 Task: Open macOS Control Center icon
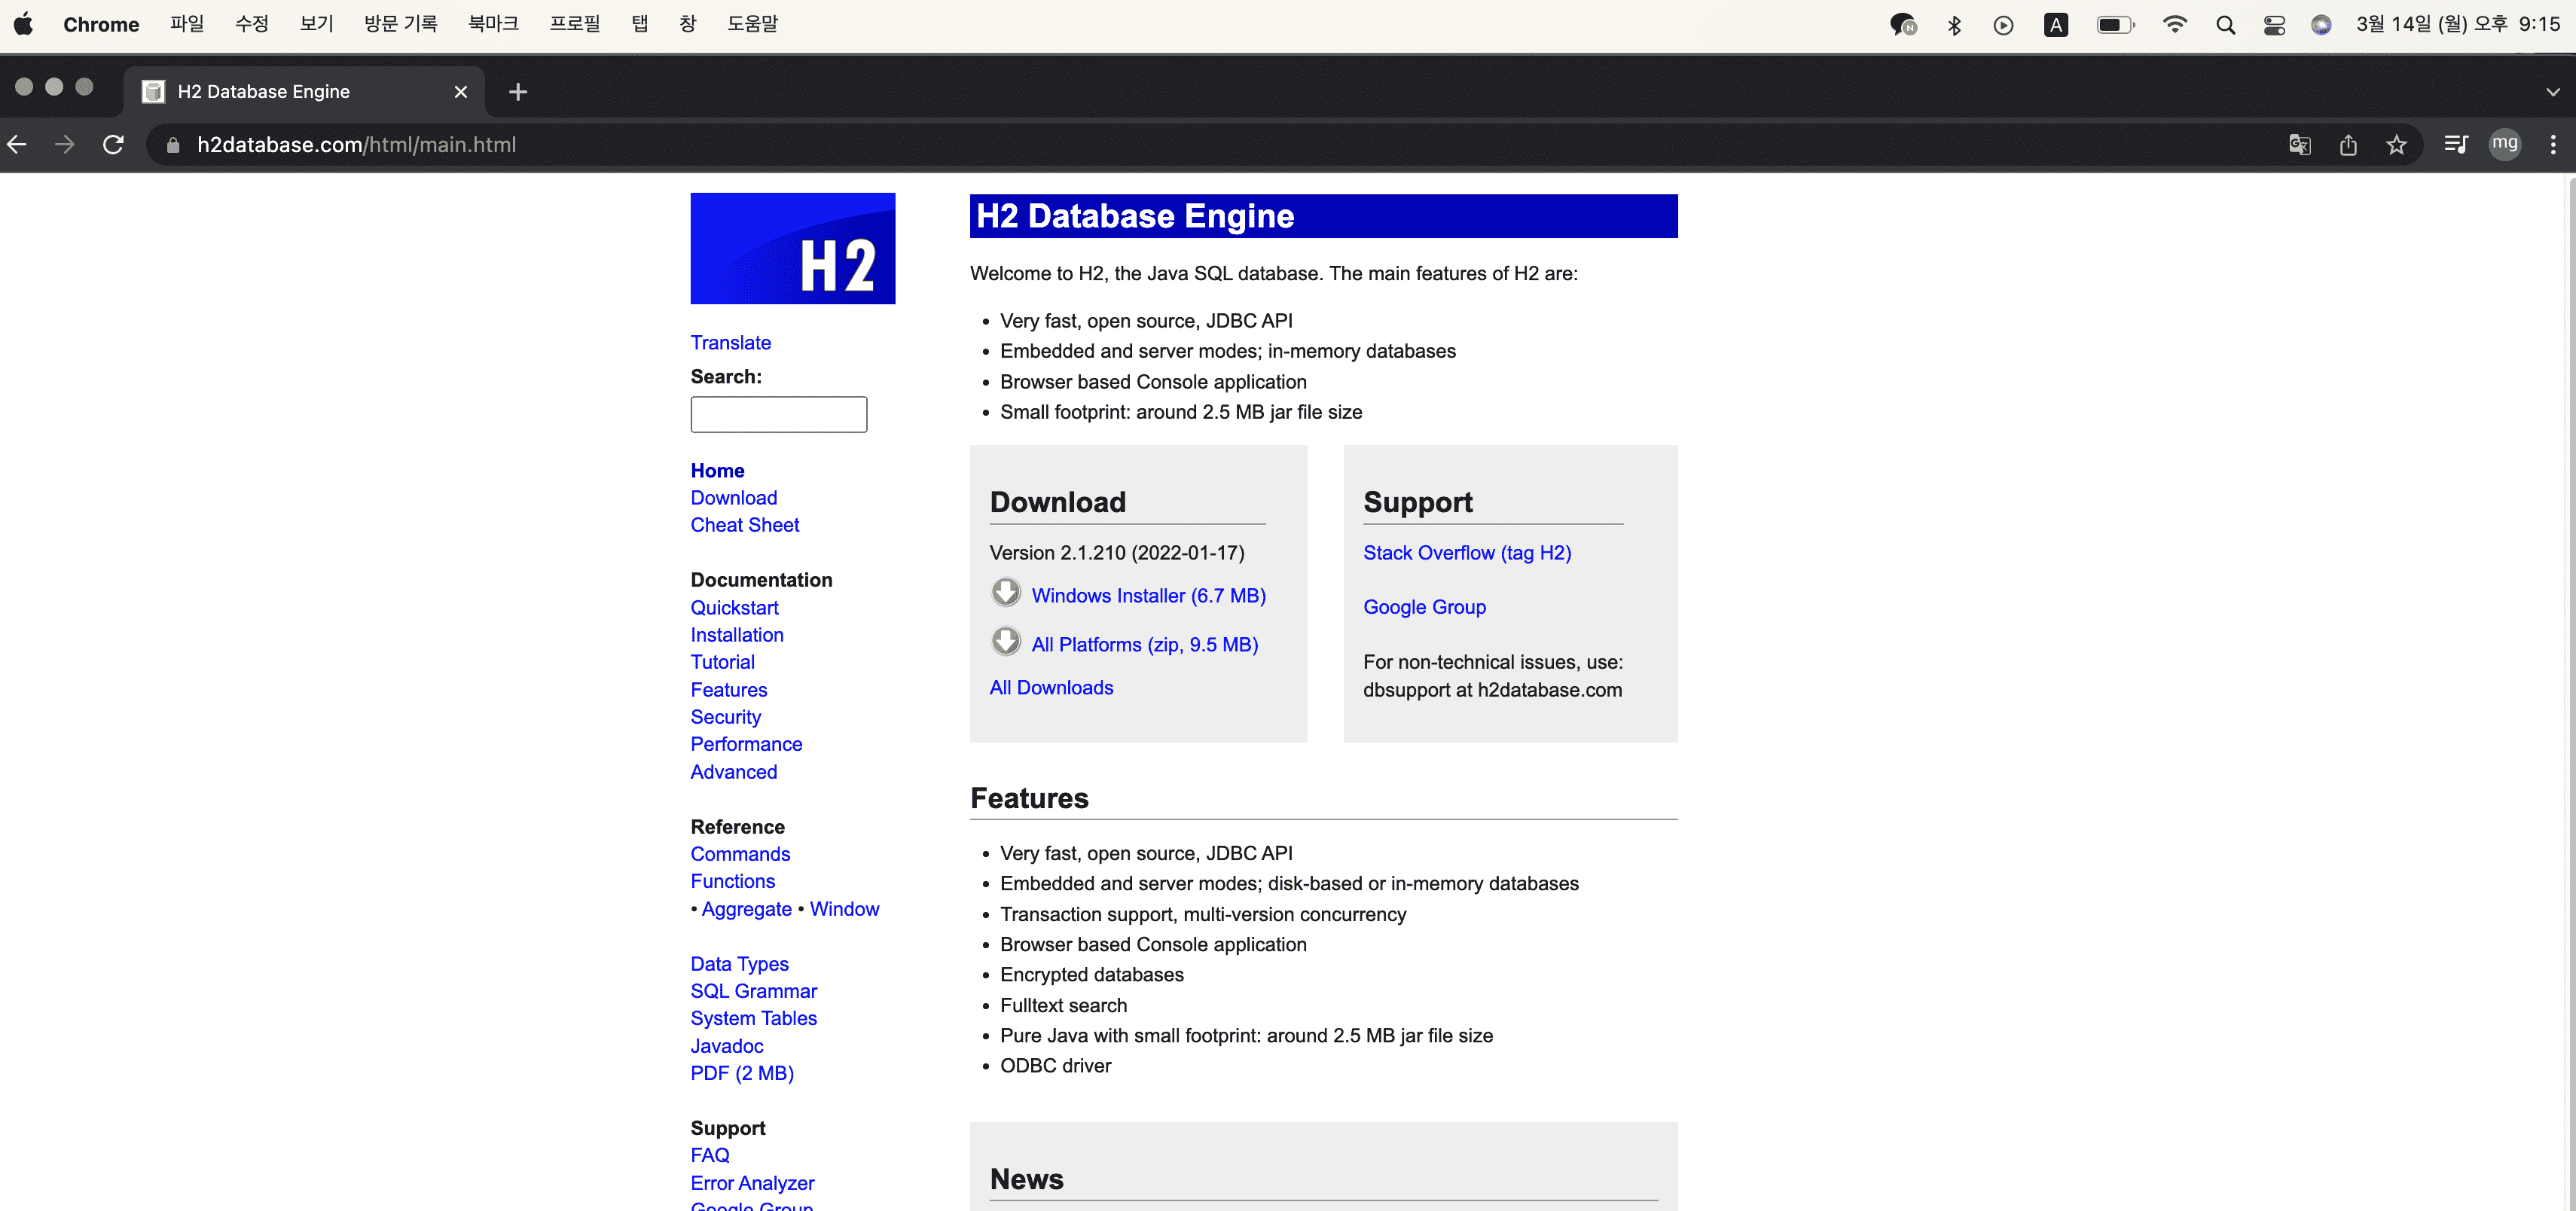(2273, 25)
